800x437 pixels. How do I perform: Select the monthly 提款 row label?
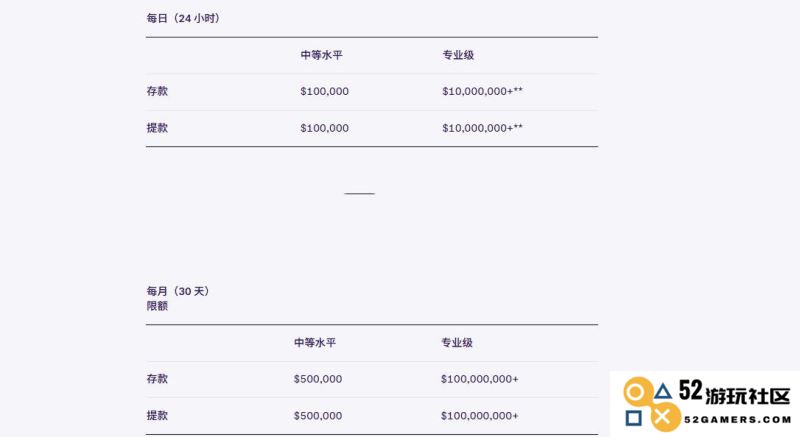(x=157, y=416)
